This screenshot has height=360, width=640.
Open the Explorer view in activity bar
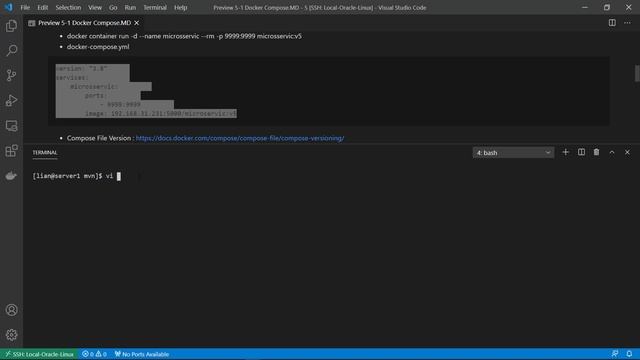click(x=11, y=26)
